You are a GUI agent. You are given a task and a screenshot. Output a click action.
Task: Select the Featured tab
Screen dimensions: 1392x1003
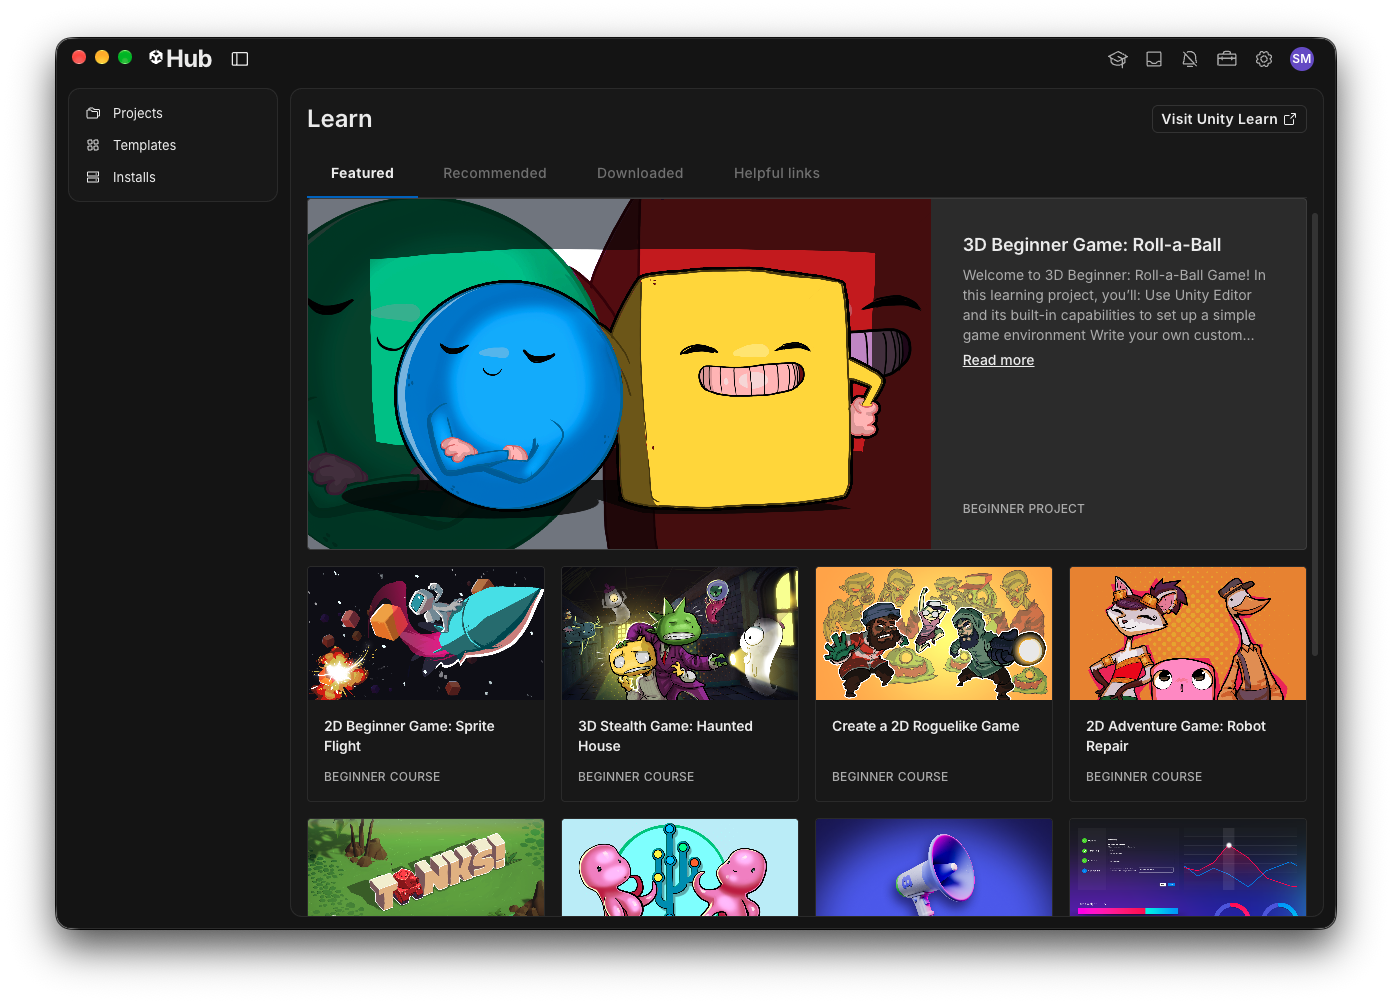tap(362, 173)
